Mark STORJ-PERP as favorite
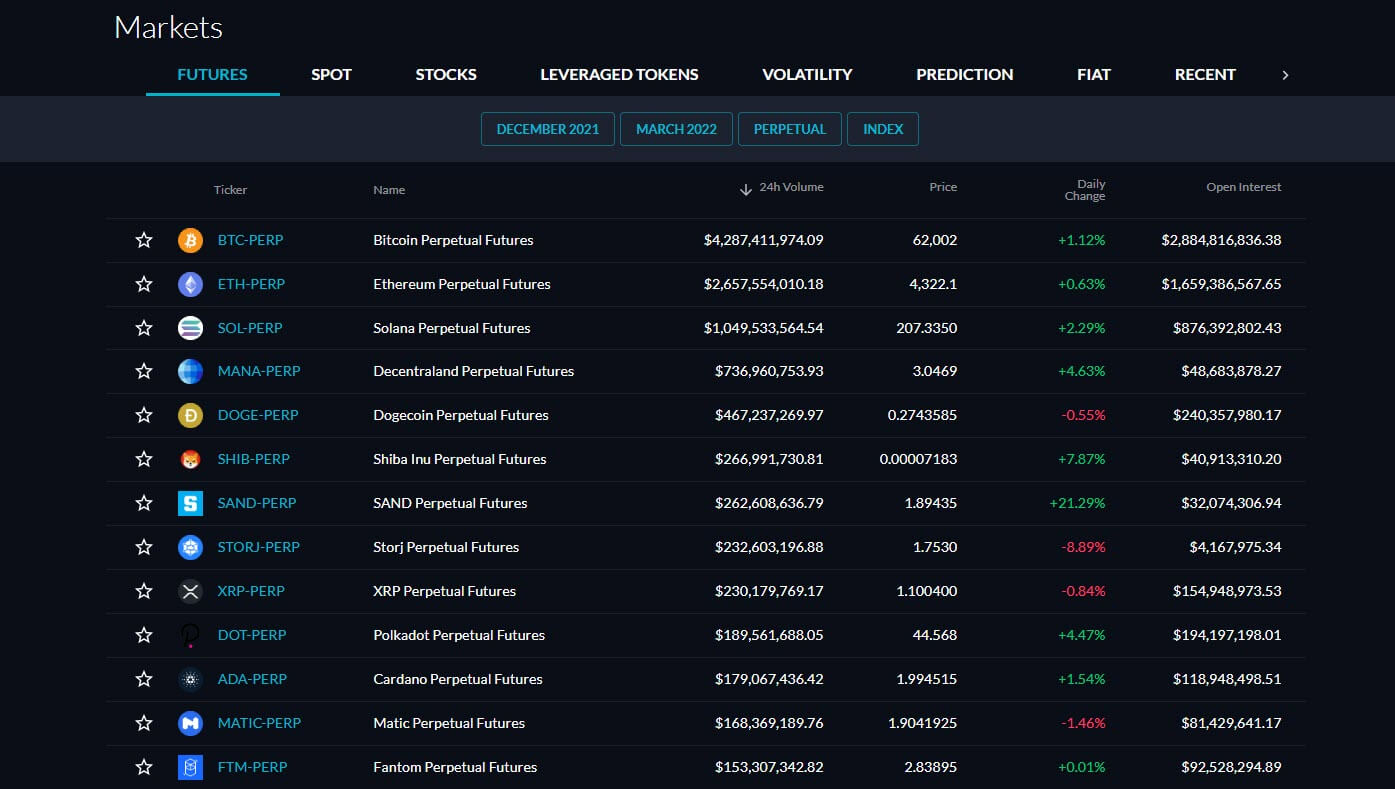Image resolution: width=1395 pixels, height=789 pixels. pyautogui.click(x=144, y=547)
